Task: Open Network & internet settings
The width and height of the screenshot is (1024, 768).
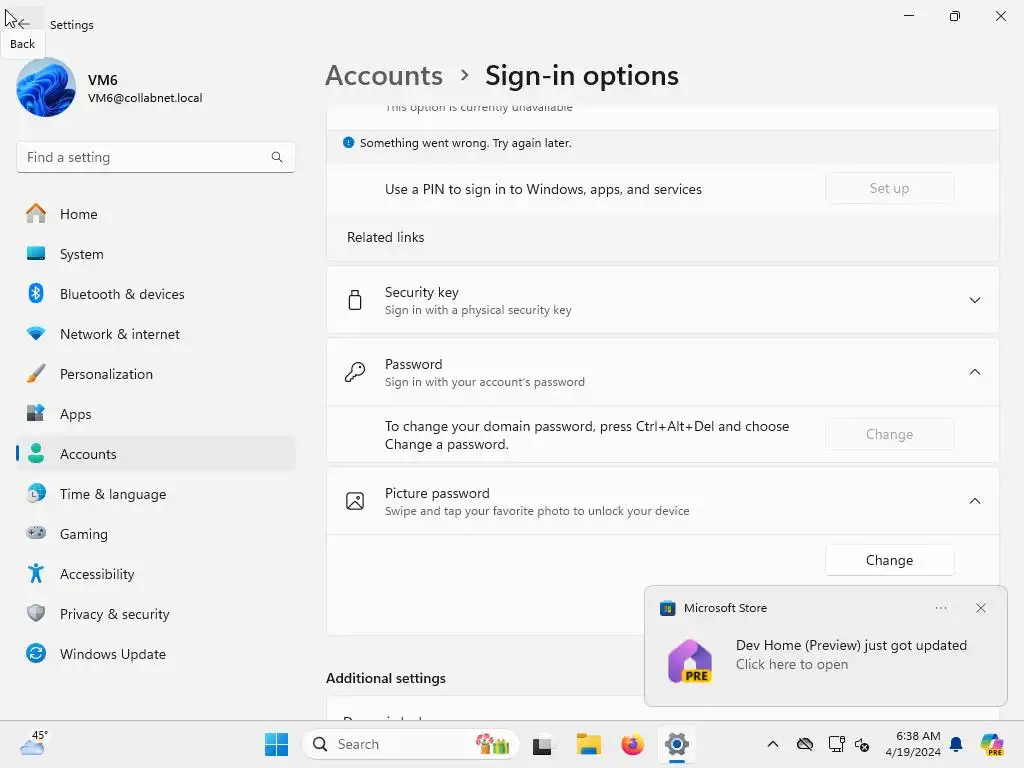Action: [x=155, y=334]
